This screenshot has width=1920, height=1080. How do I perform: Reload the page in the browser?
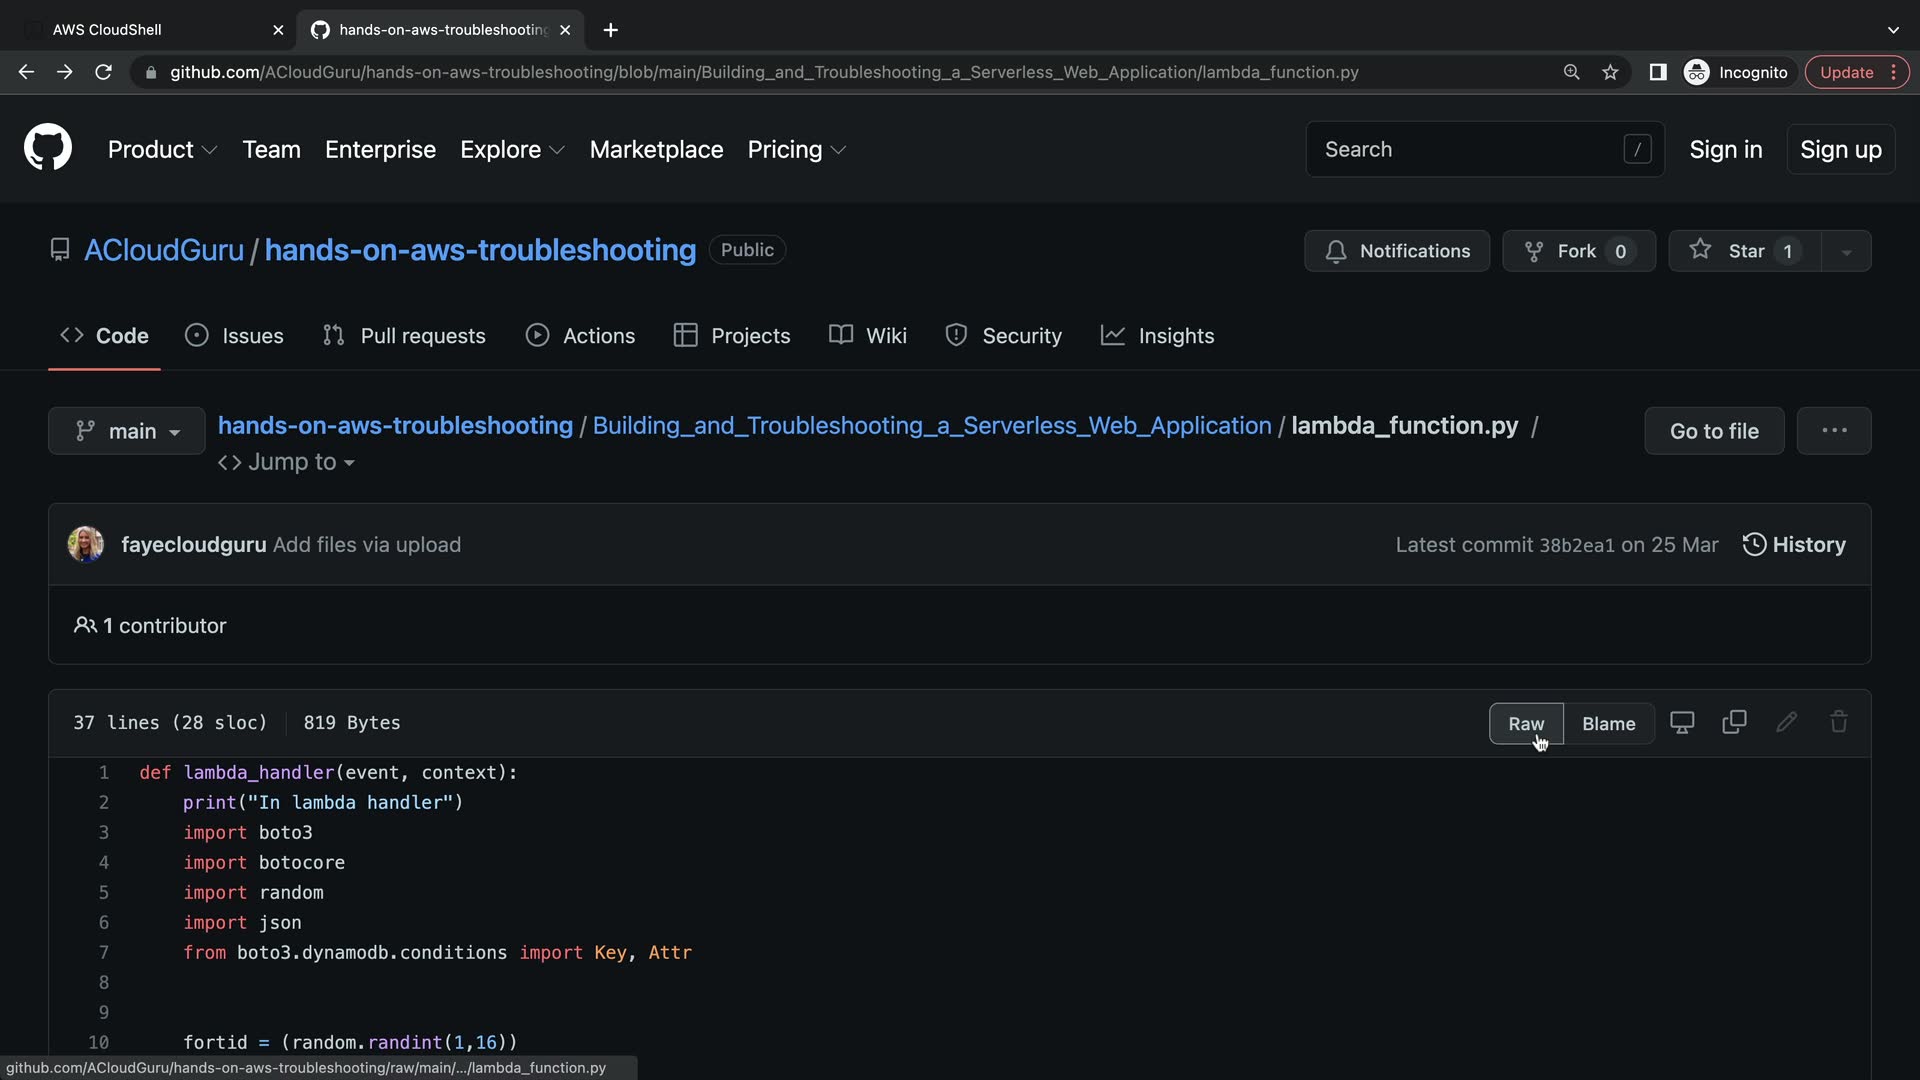tap(103, 72)
